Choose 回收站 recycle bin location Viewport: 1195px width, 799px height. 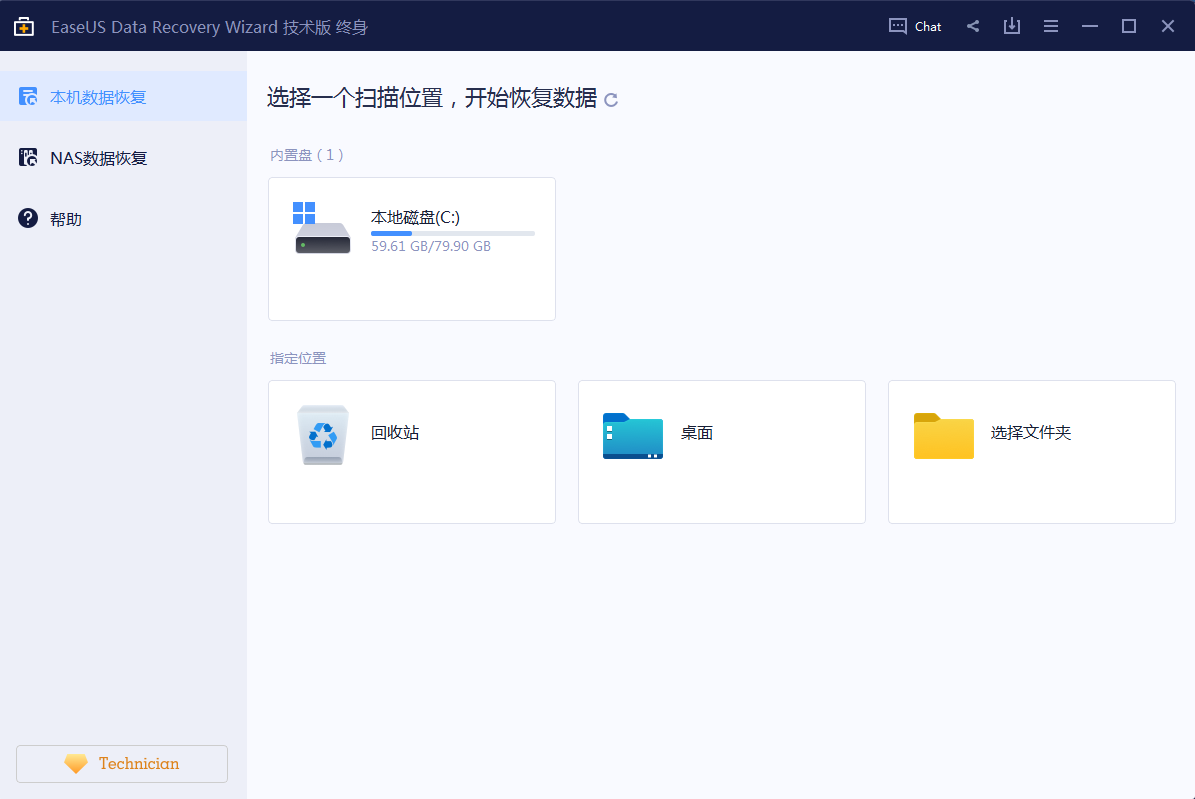point(412,451)
